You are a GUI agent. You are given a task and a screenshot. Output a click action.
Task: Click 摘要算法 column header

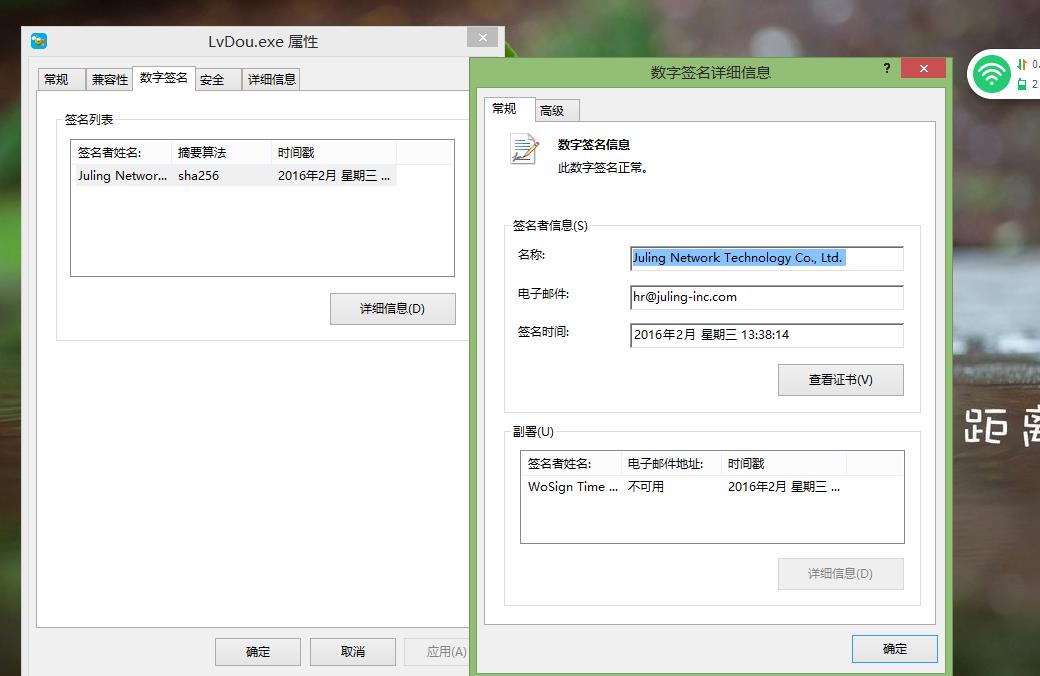(222, 153)
